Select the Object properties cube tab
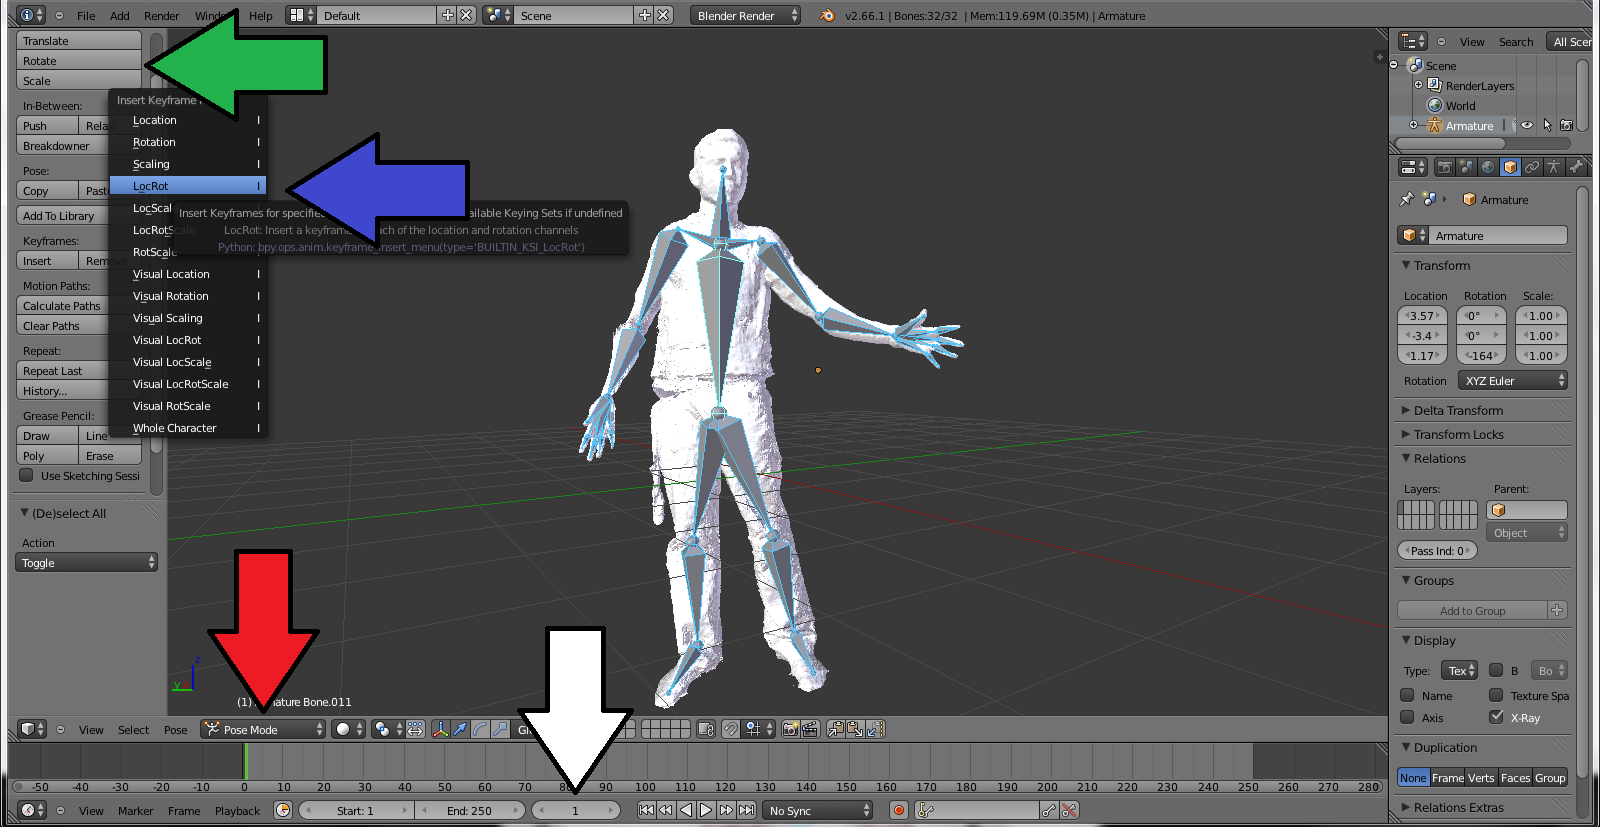This screenshot has width=1600, height=827. pos(1510,167)
